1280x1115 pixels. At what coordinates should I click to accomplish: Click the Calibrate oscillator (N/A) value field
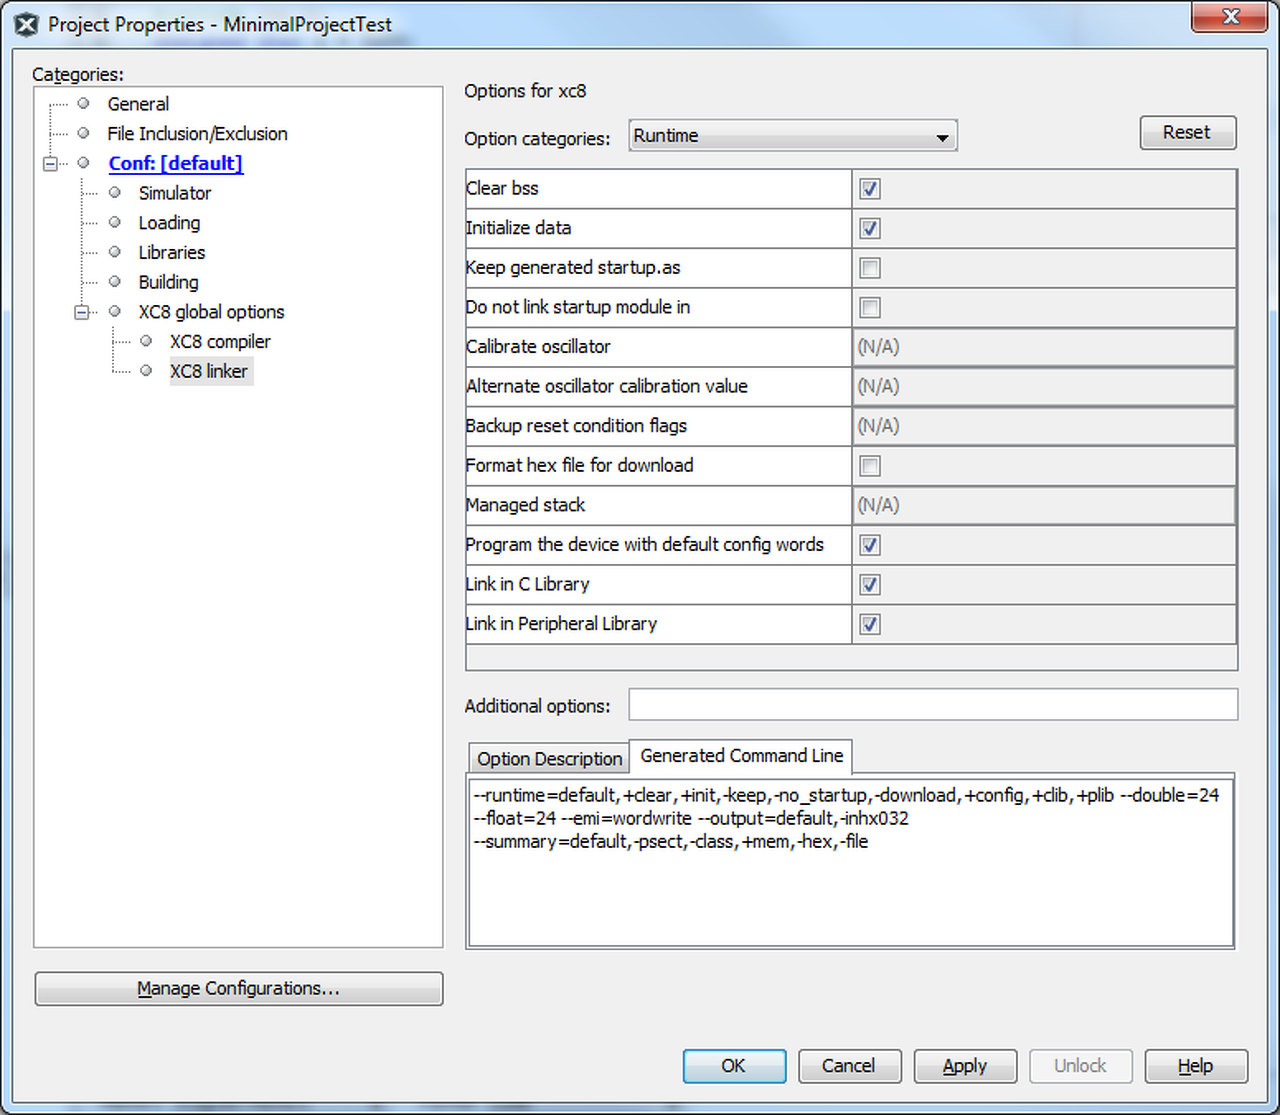(x=1044, y=347)
